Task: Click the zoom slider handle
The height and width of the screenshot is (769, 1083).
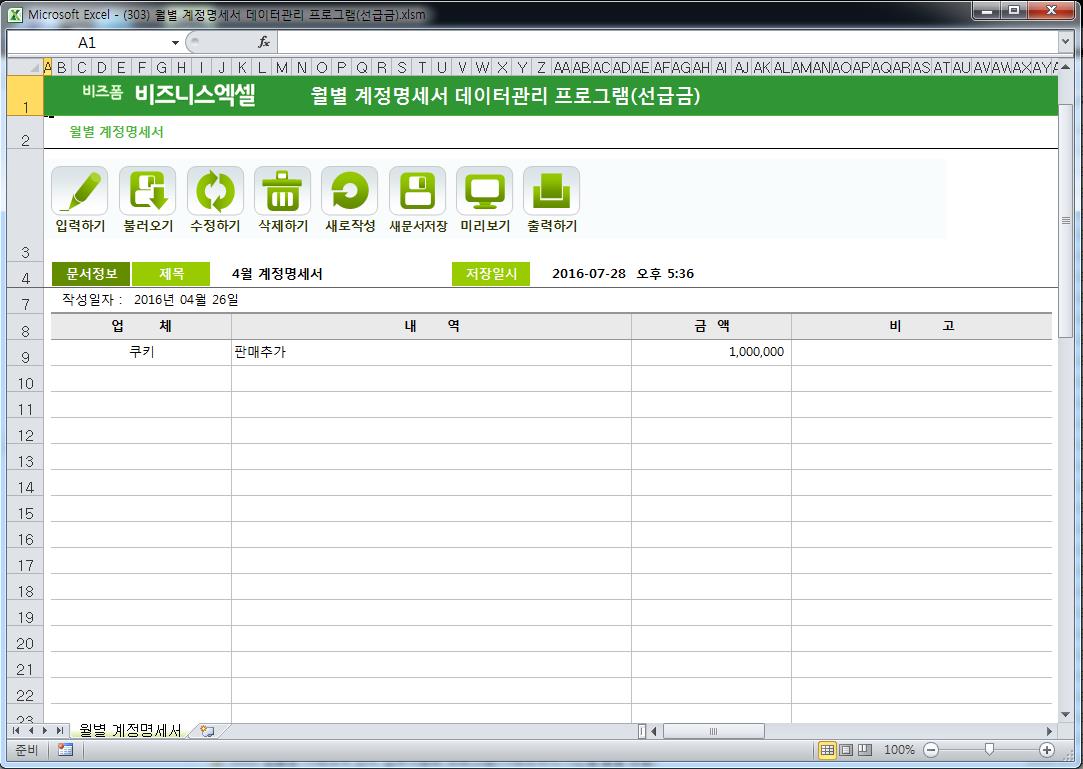Action: [x=989, y=750]
